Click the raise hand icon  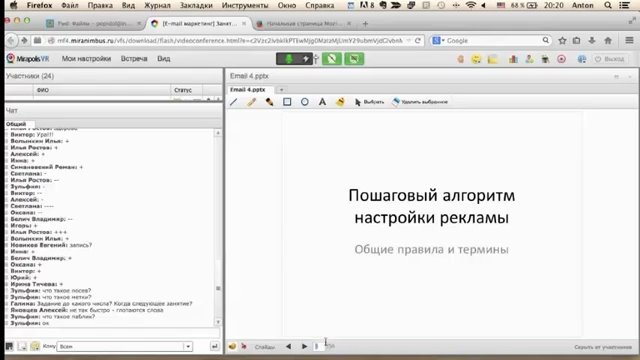pos(460,59)
